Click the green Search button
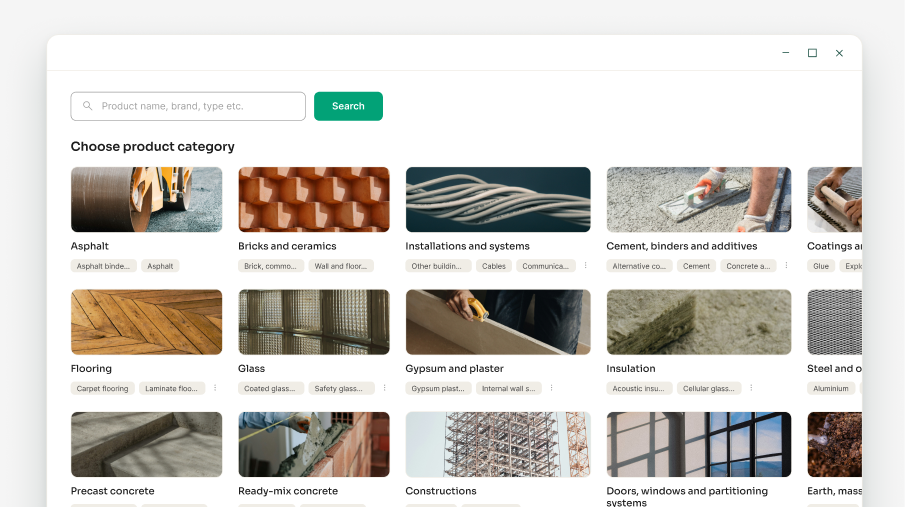The width and height of the screenshot is (905, 507). coord(348,106)
